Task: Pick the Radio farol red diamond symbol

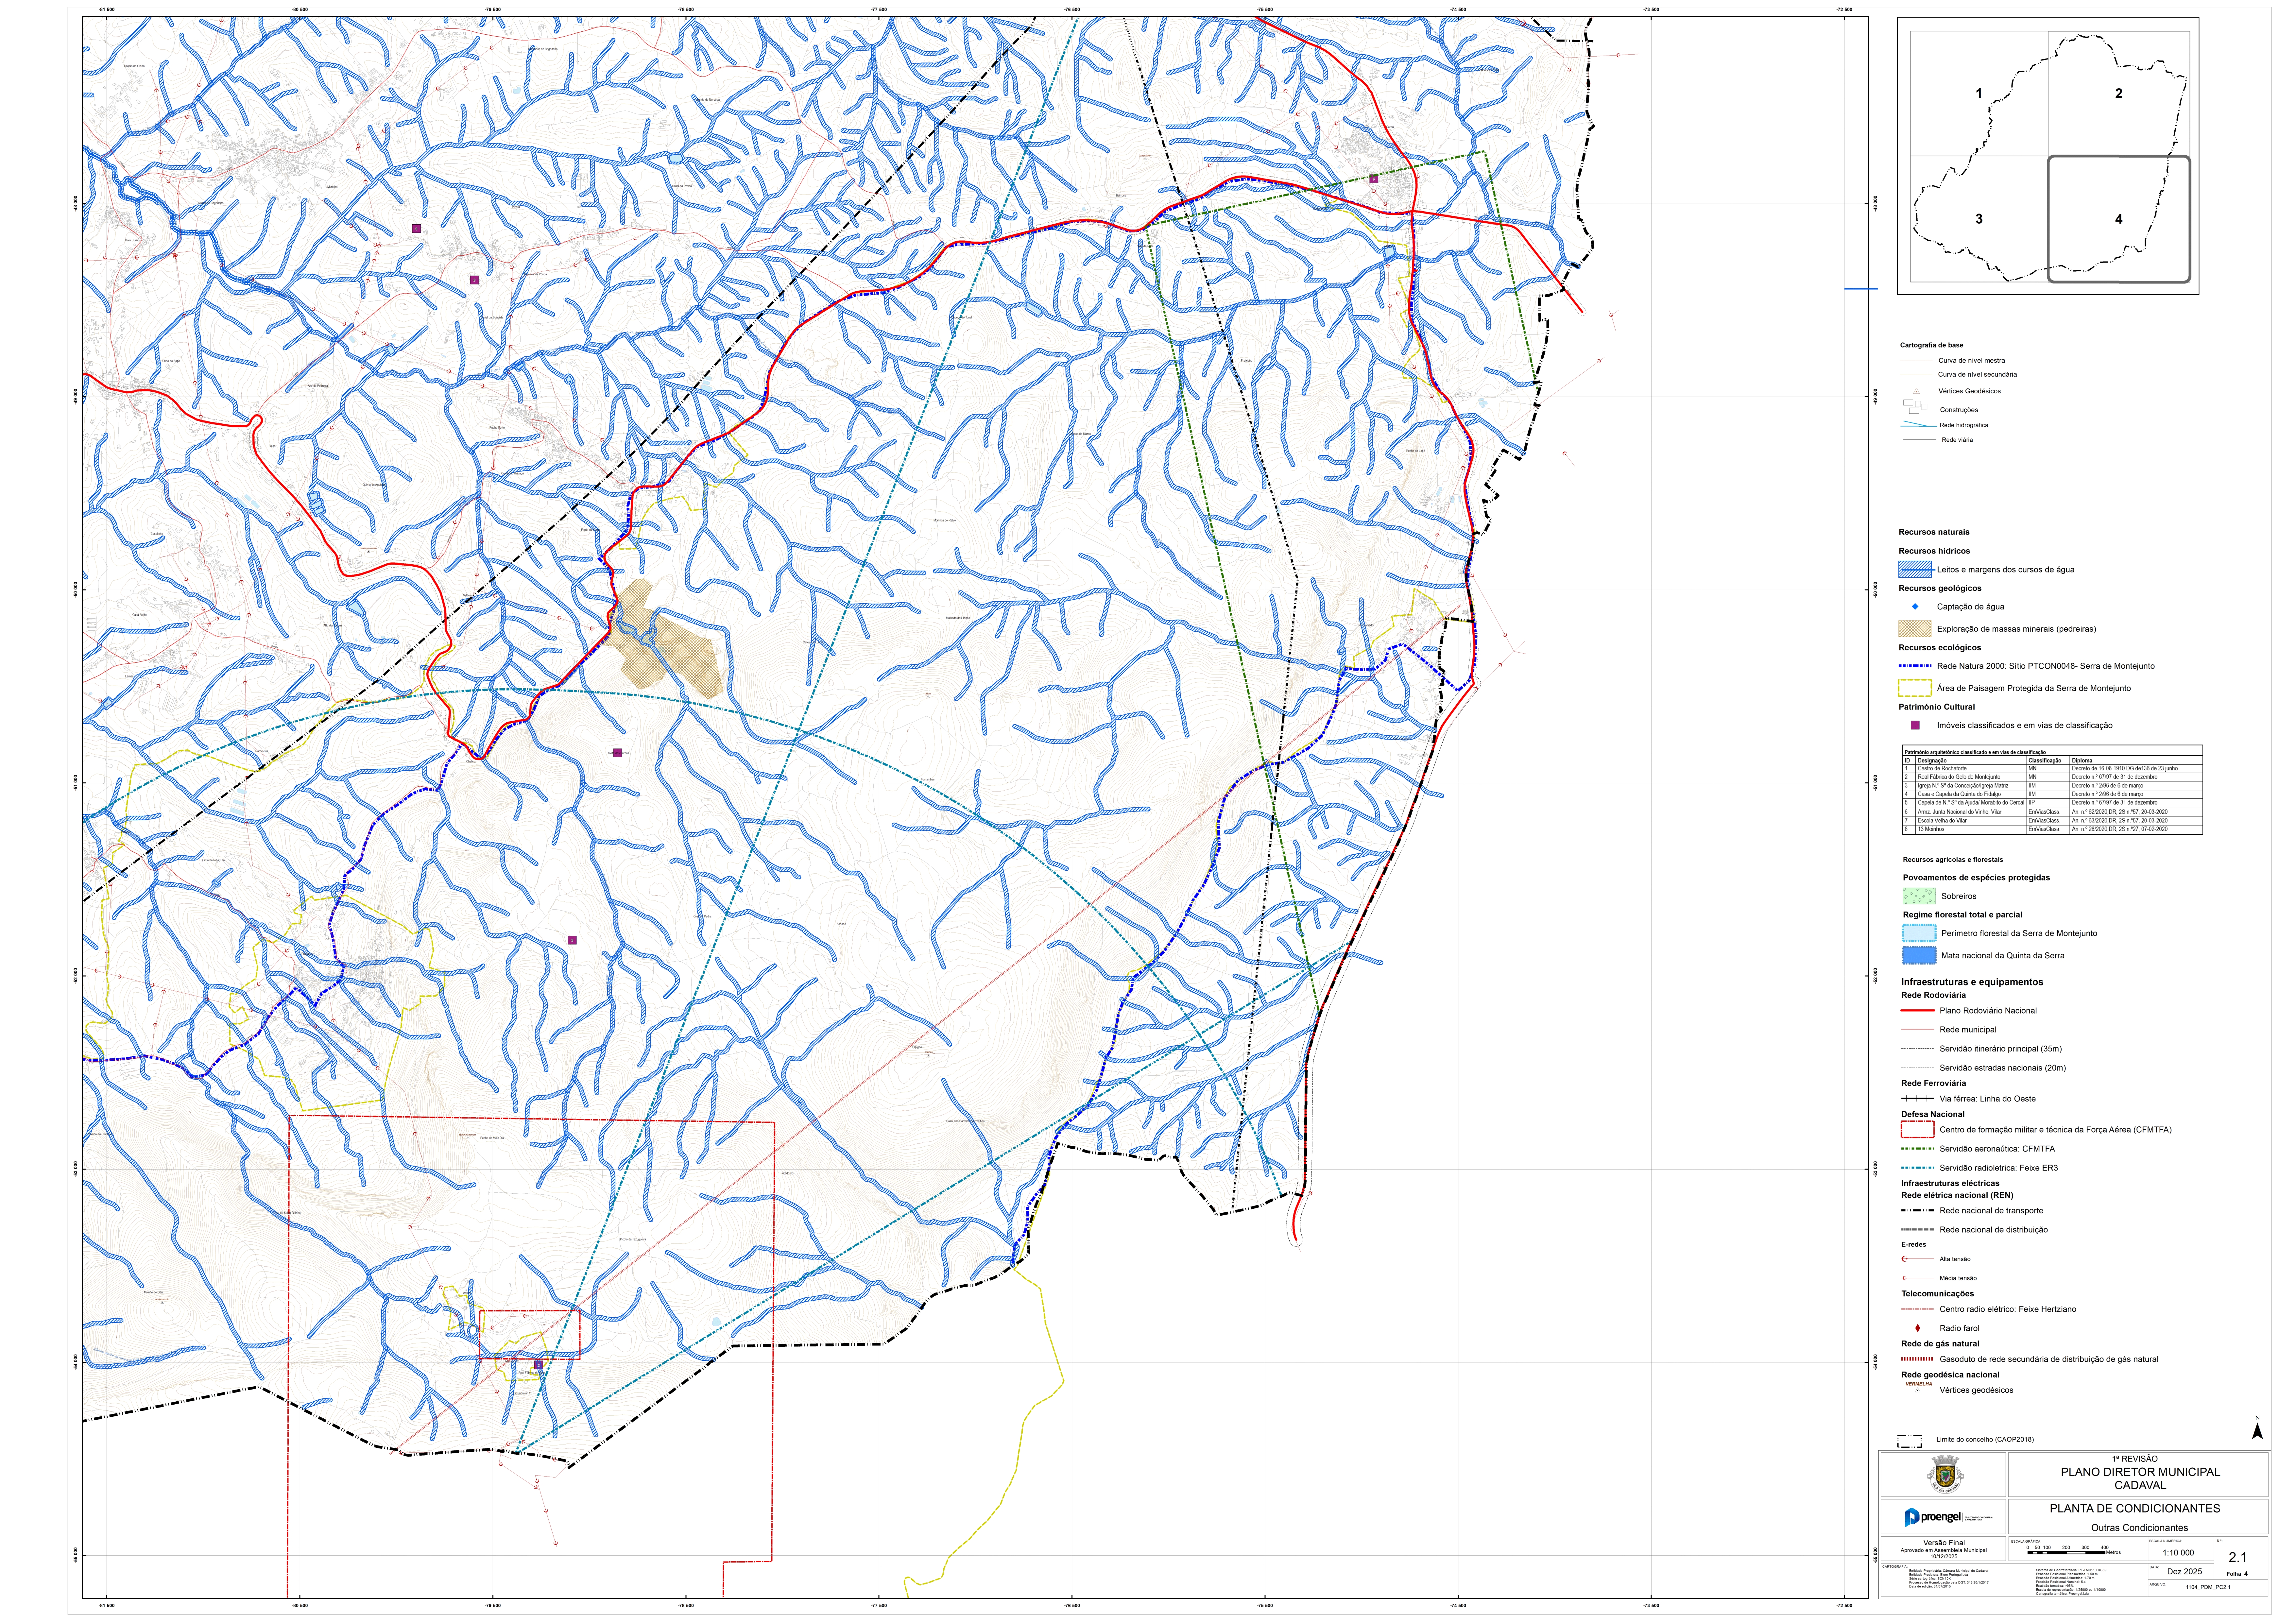Action: pyautogui.click(x=1918, y=1328)
